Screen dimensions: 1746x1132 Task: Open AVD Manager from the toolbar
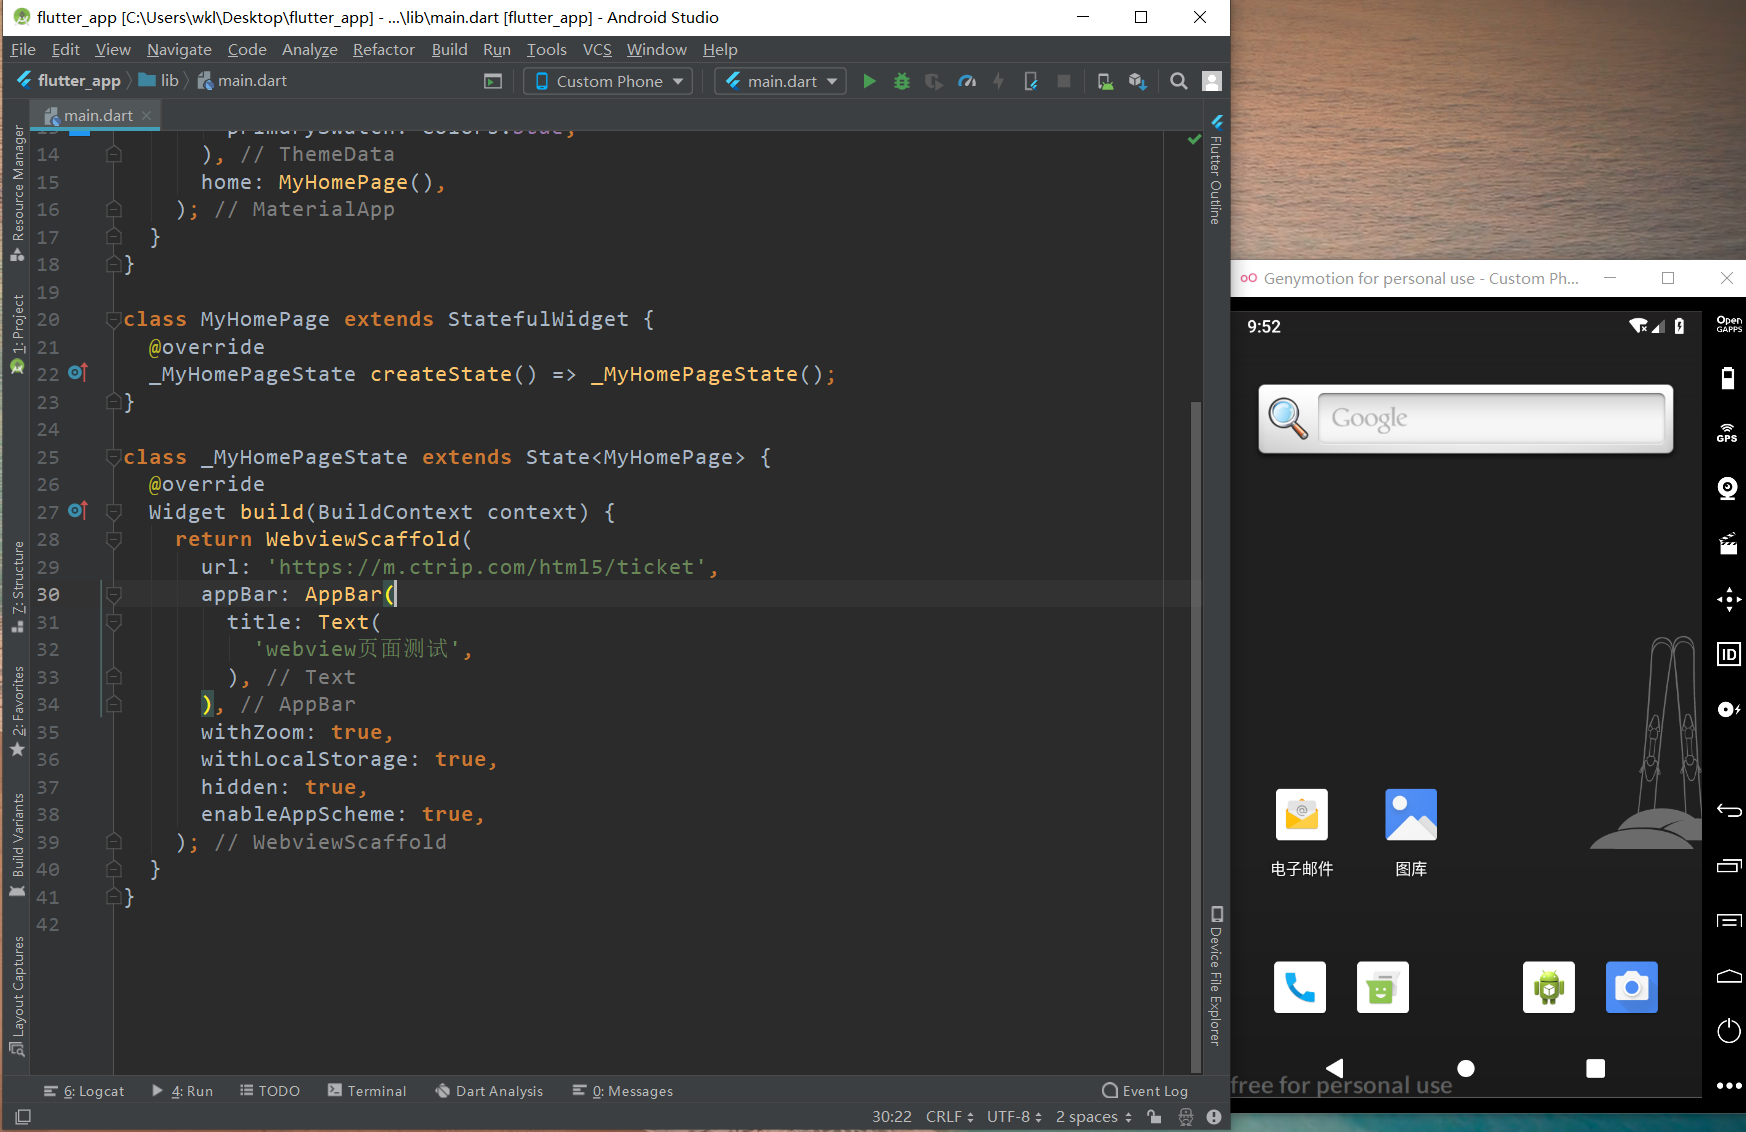1105,81
